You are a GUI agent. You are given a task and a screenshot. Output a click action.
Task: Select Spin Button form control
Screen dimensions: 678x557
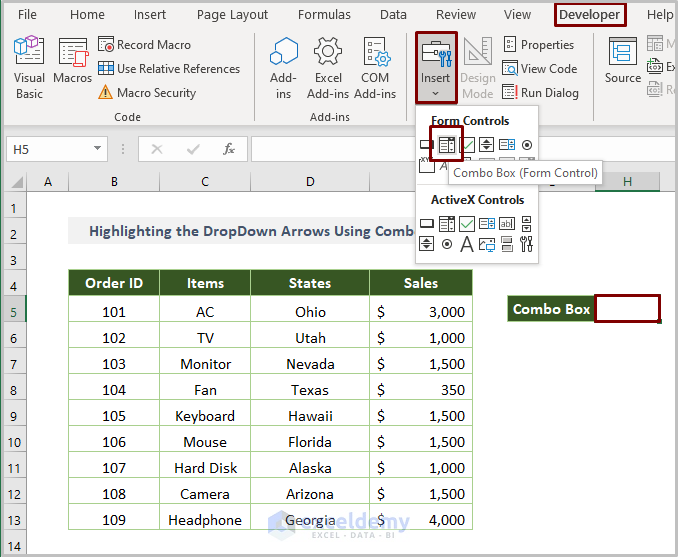[x=487, y=145]
